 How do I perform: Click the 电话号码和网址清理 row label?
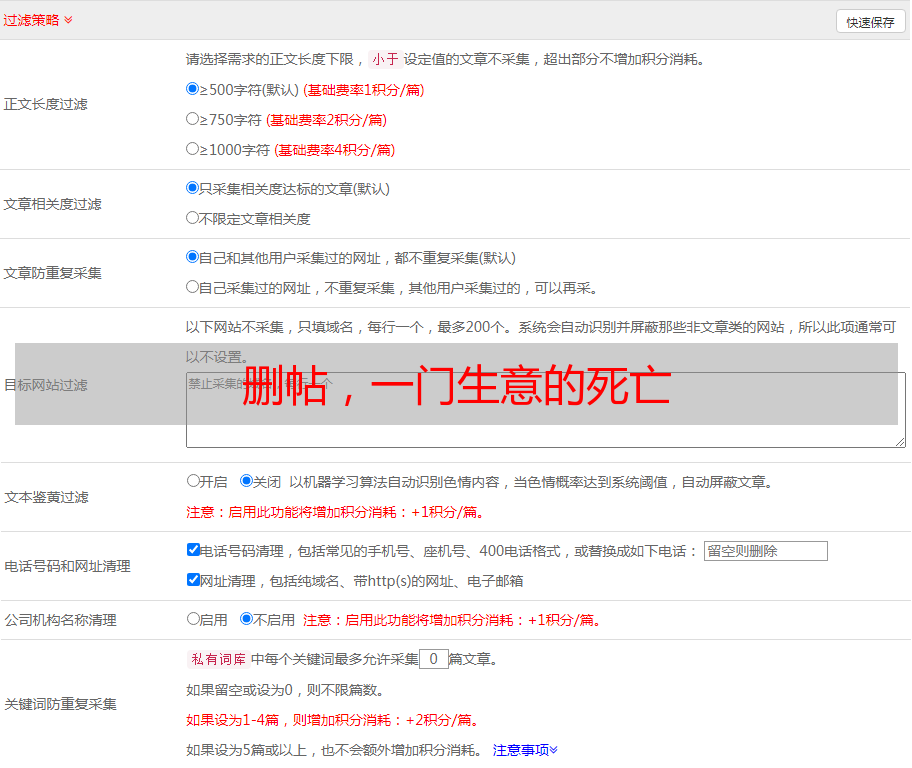tap(67, 566)
